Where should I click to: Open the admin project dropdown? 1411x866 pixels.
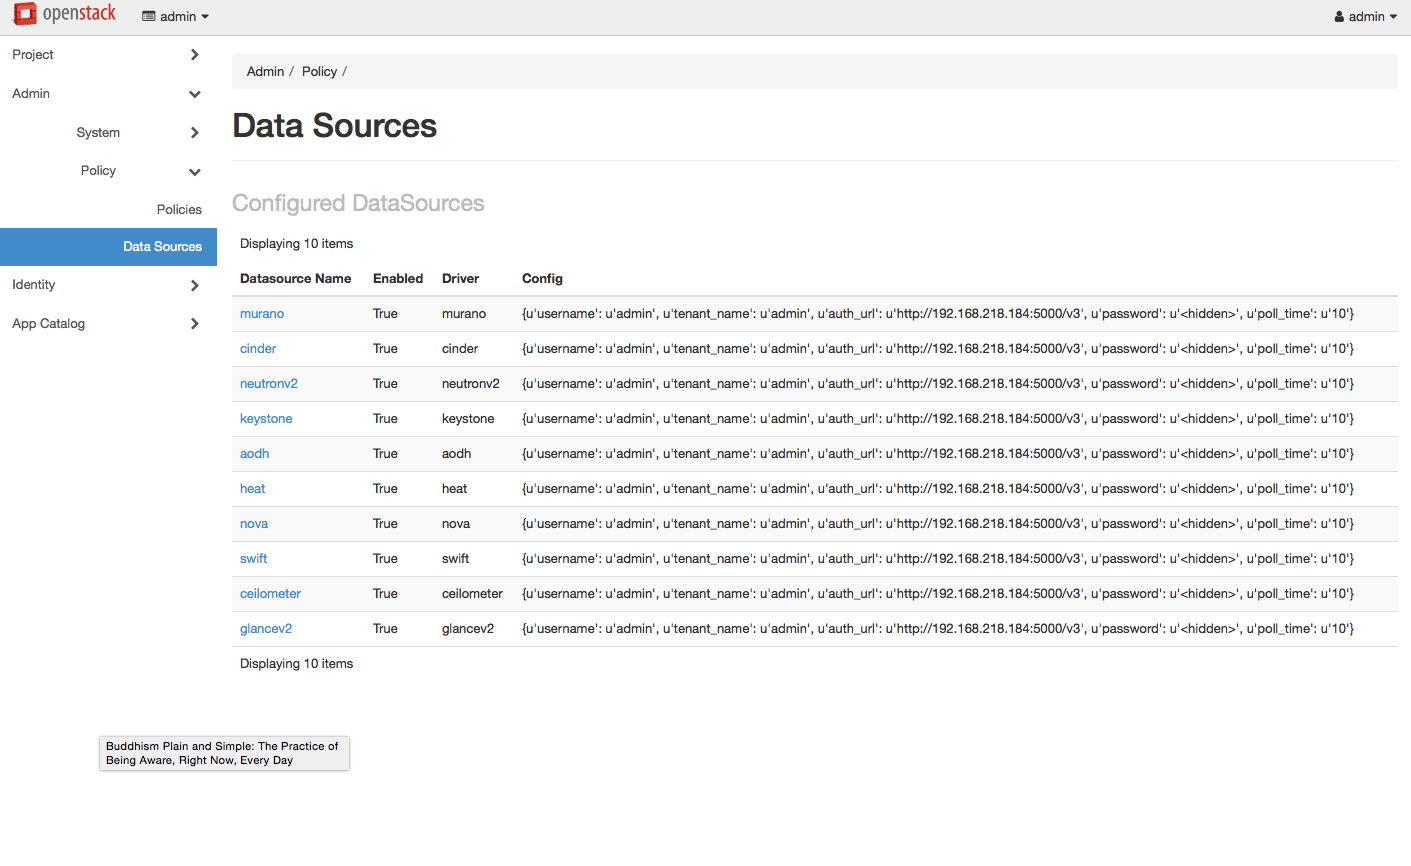coord(176,17)
